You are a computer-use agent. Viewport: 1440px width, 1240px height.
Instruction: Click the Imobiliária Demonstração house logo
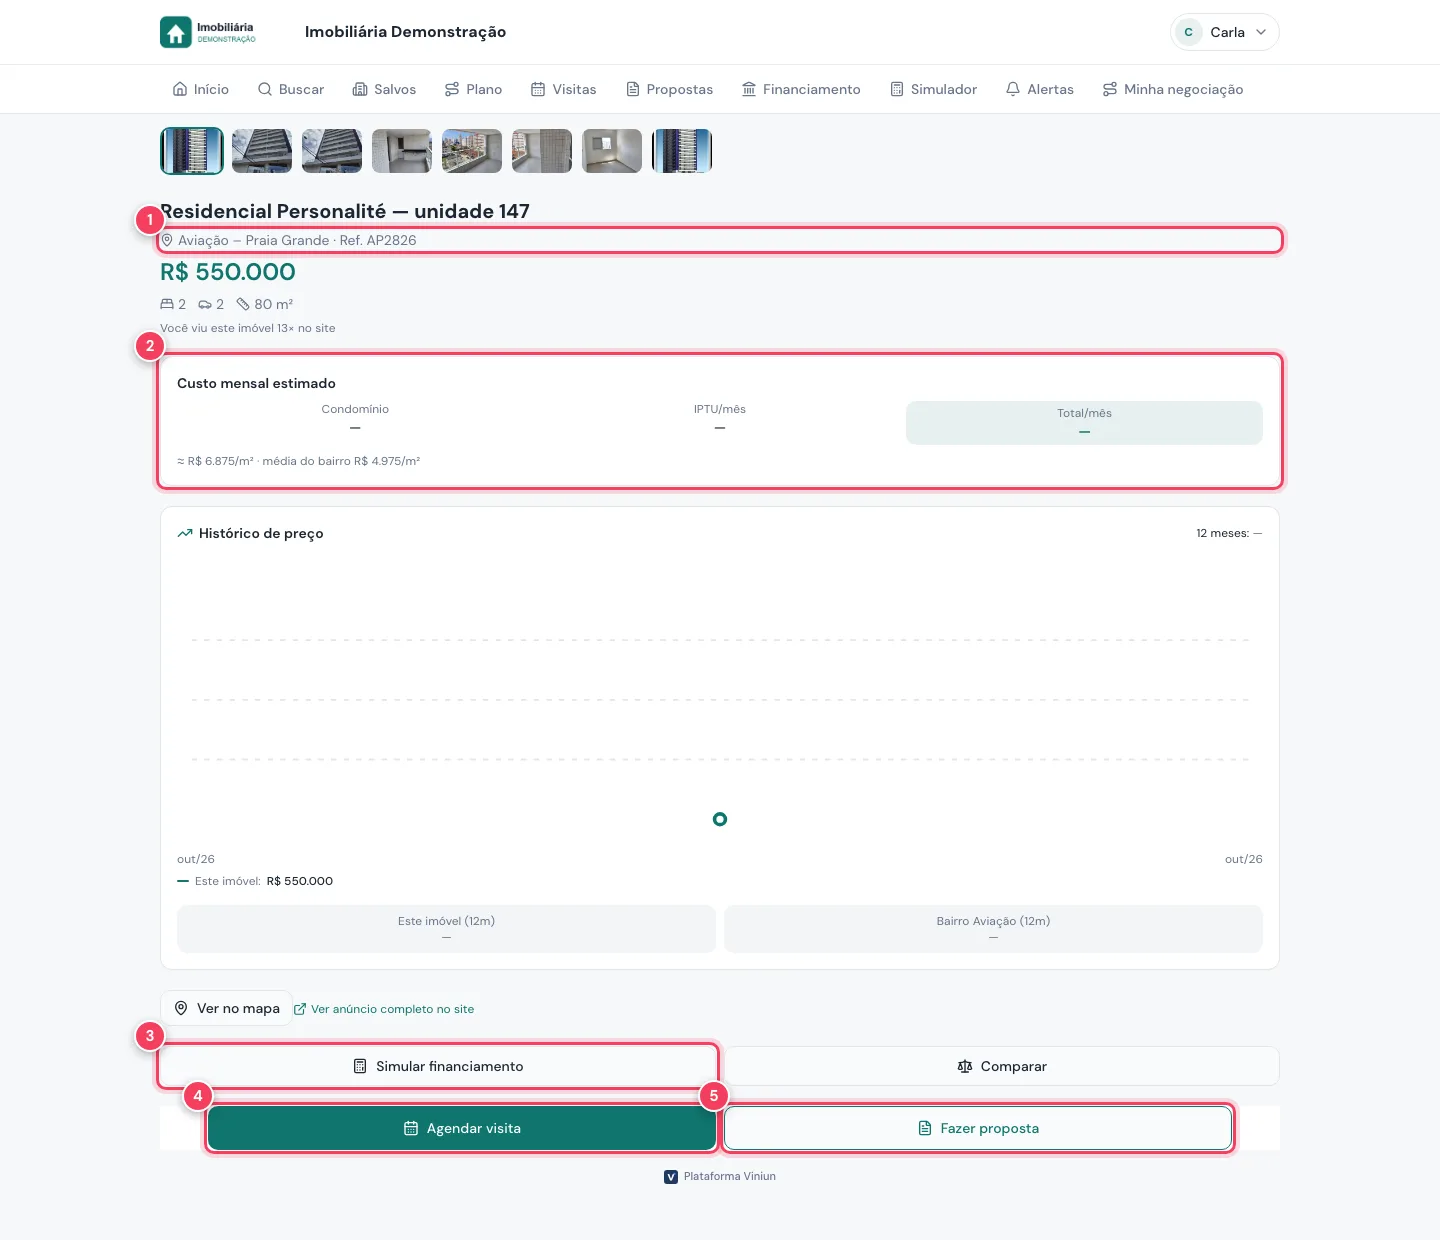click(176, 32)
